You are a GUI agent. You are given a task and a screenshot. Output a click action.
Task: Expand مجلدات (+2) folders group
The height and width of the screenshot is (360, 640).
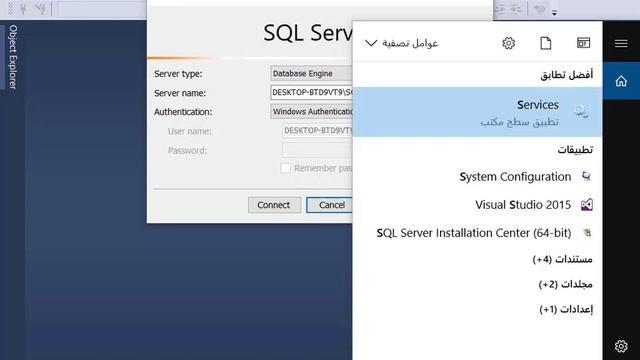coord(565,284)
